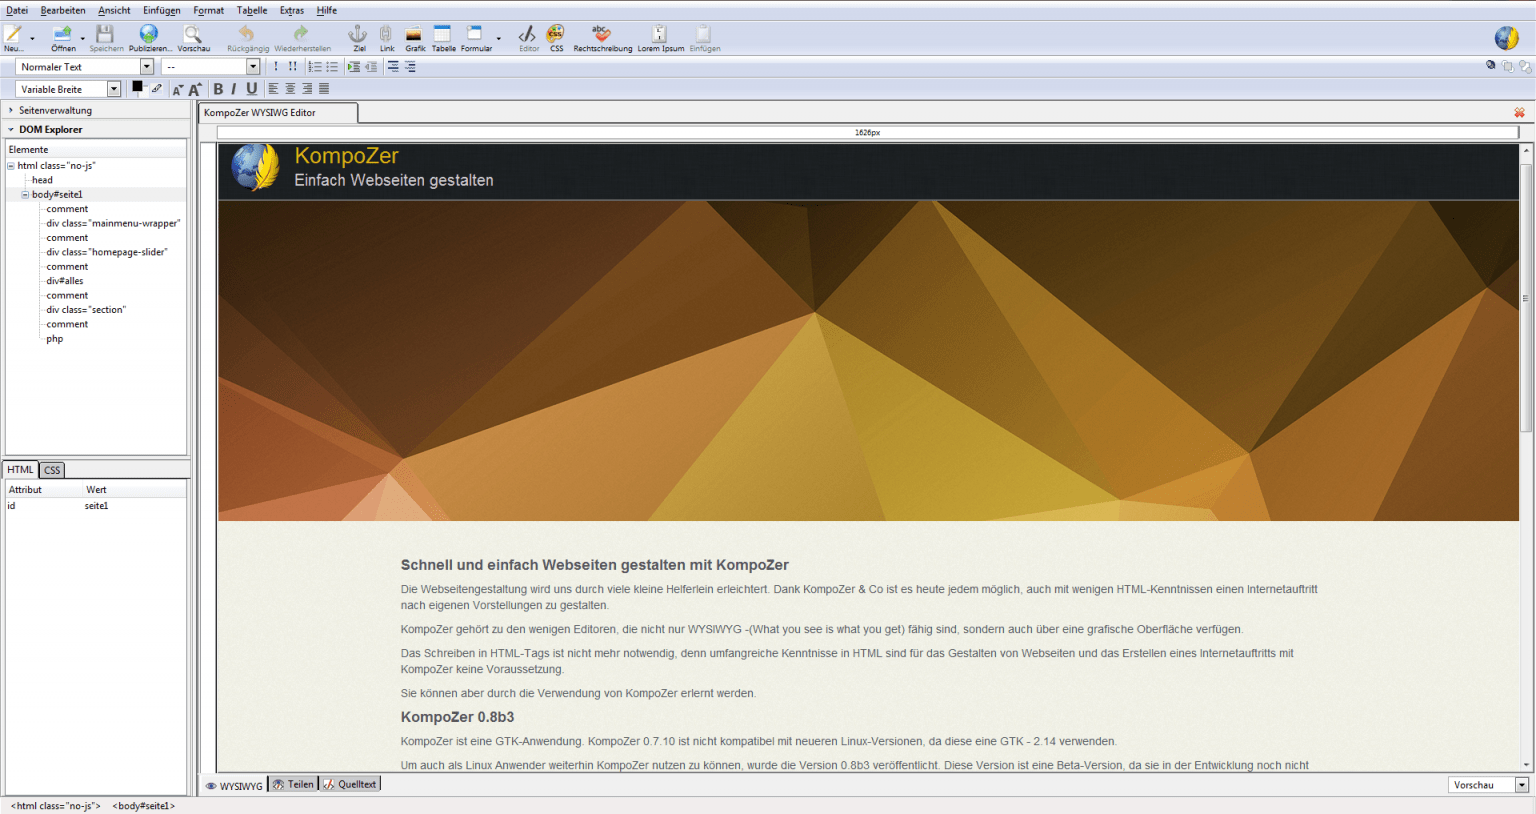
Task: Open the Format menu
Action: tap(208, 10)
